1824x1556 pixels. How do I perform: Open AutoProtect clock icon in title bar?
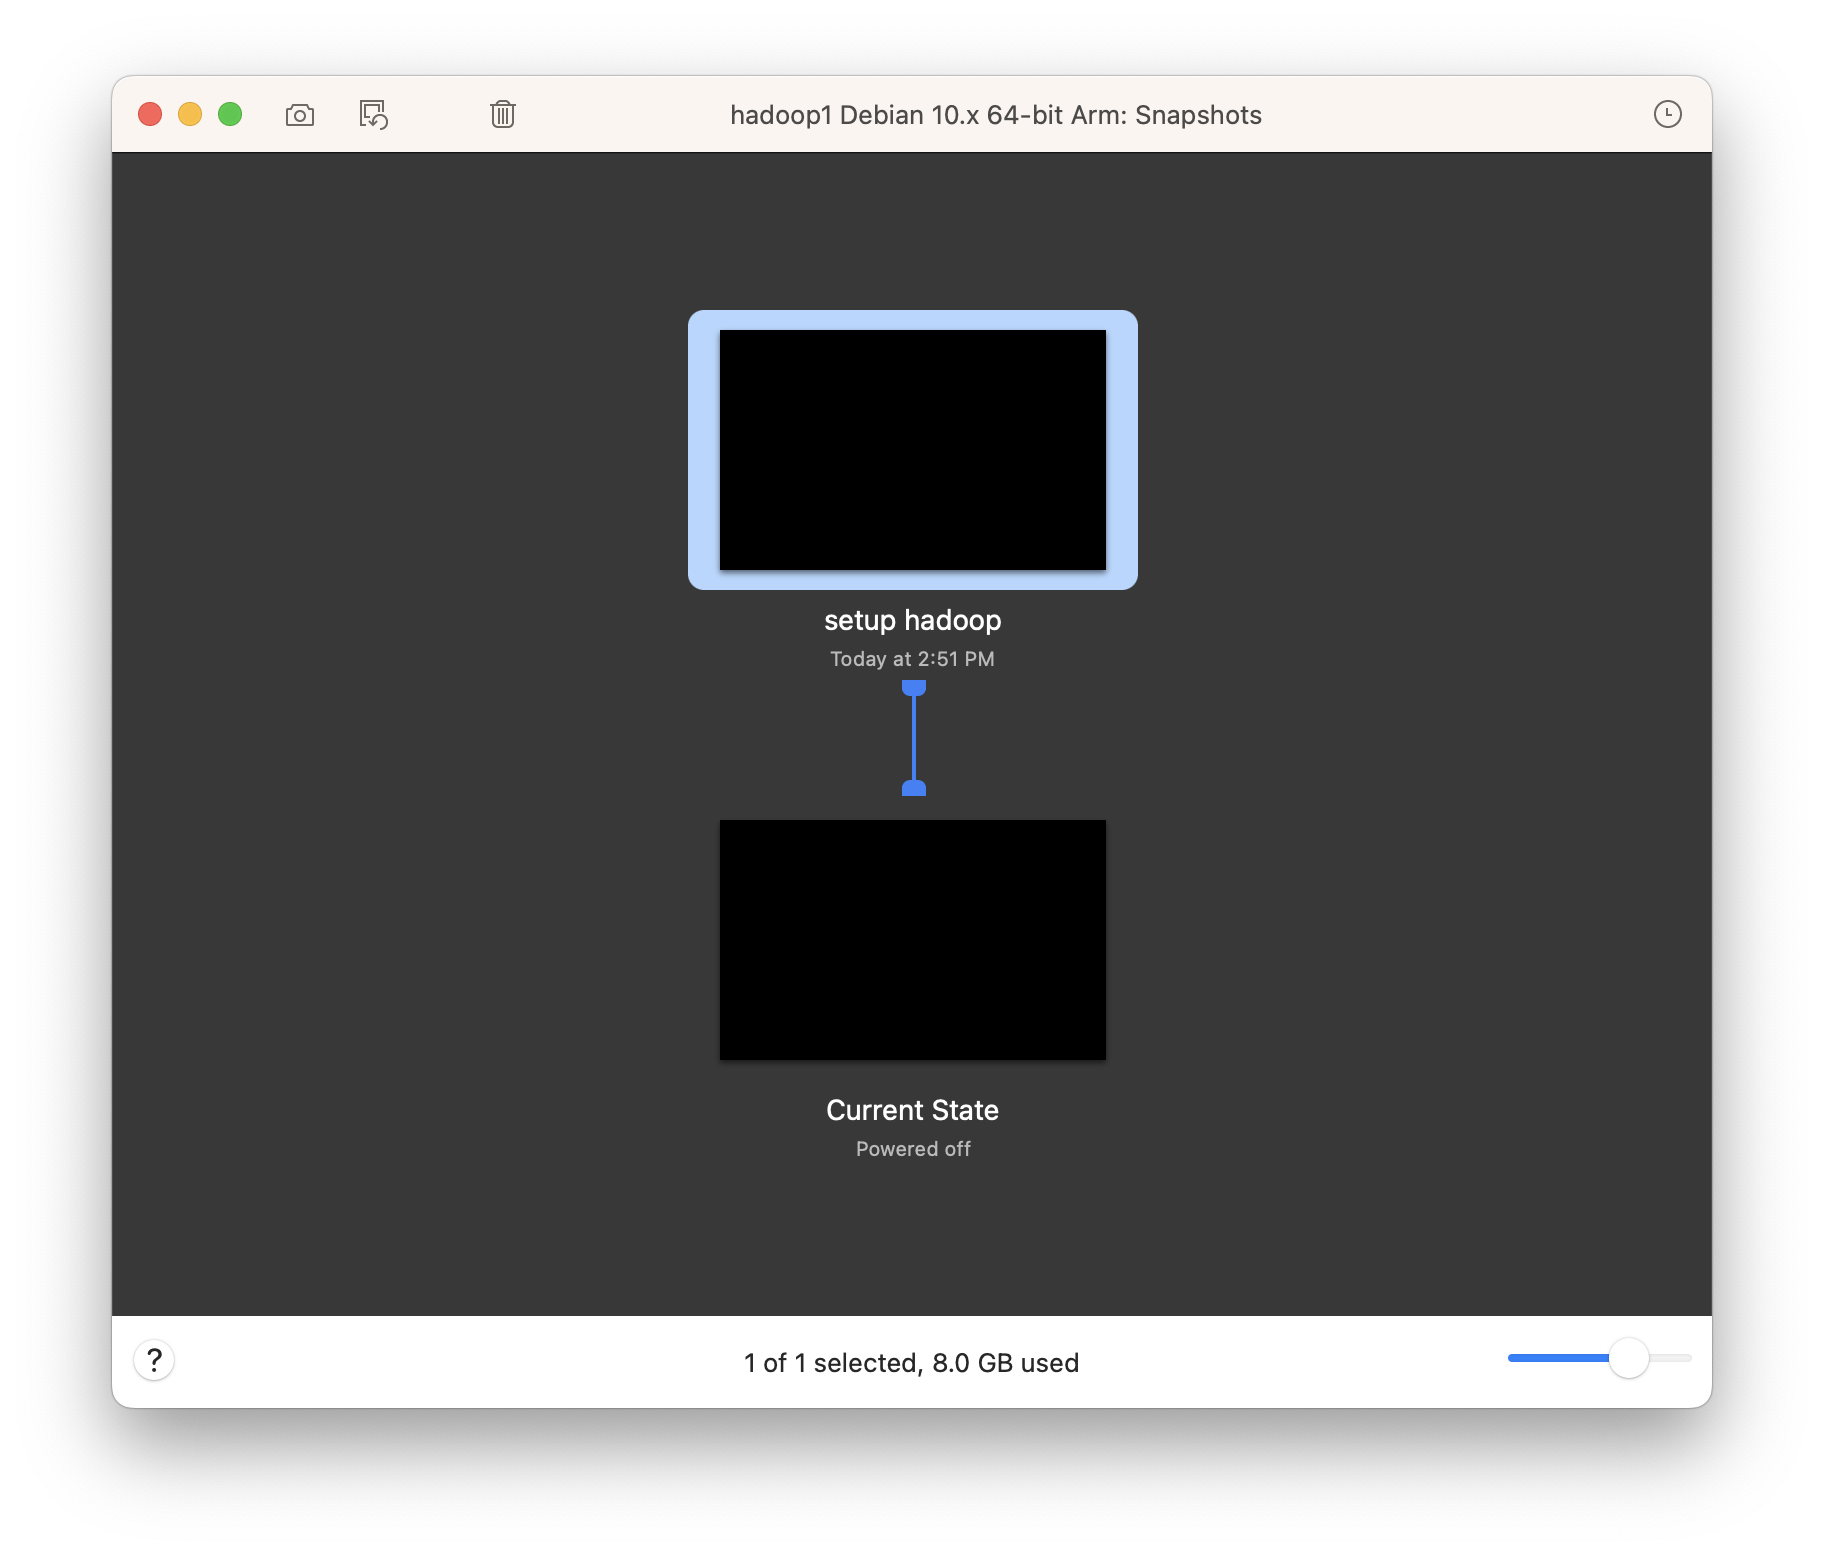[x=1667, y=114]
